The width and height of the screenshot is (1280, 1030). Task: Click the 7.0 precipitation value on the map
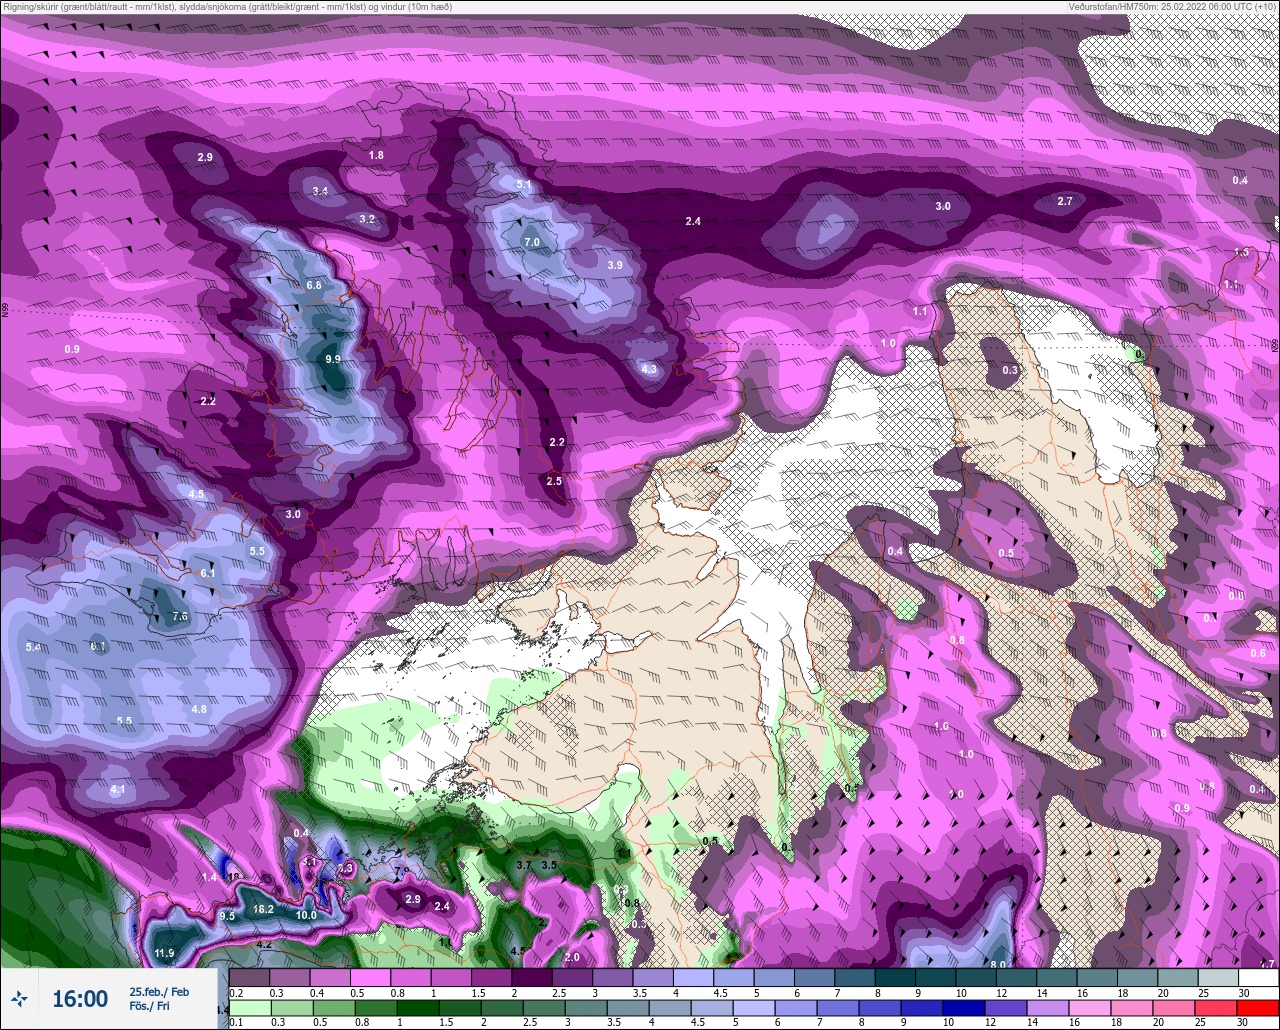(x=532, y=242)
